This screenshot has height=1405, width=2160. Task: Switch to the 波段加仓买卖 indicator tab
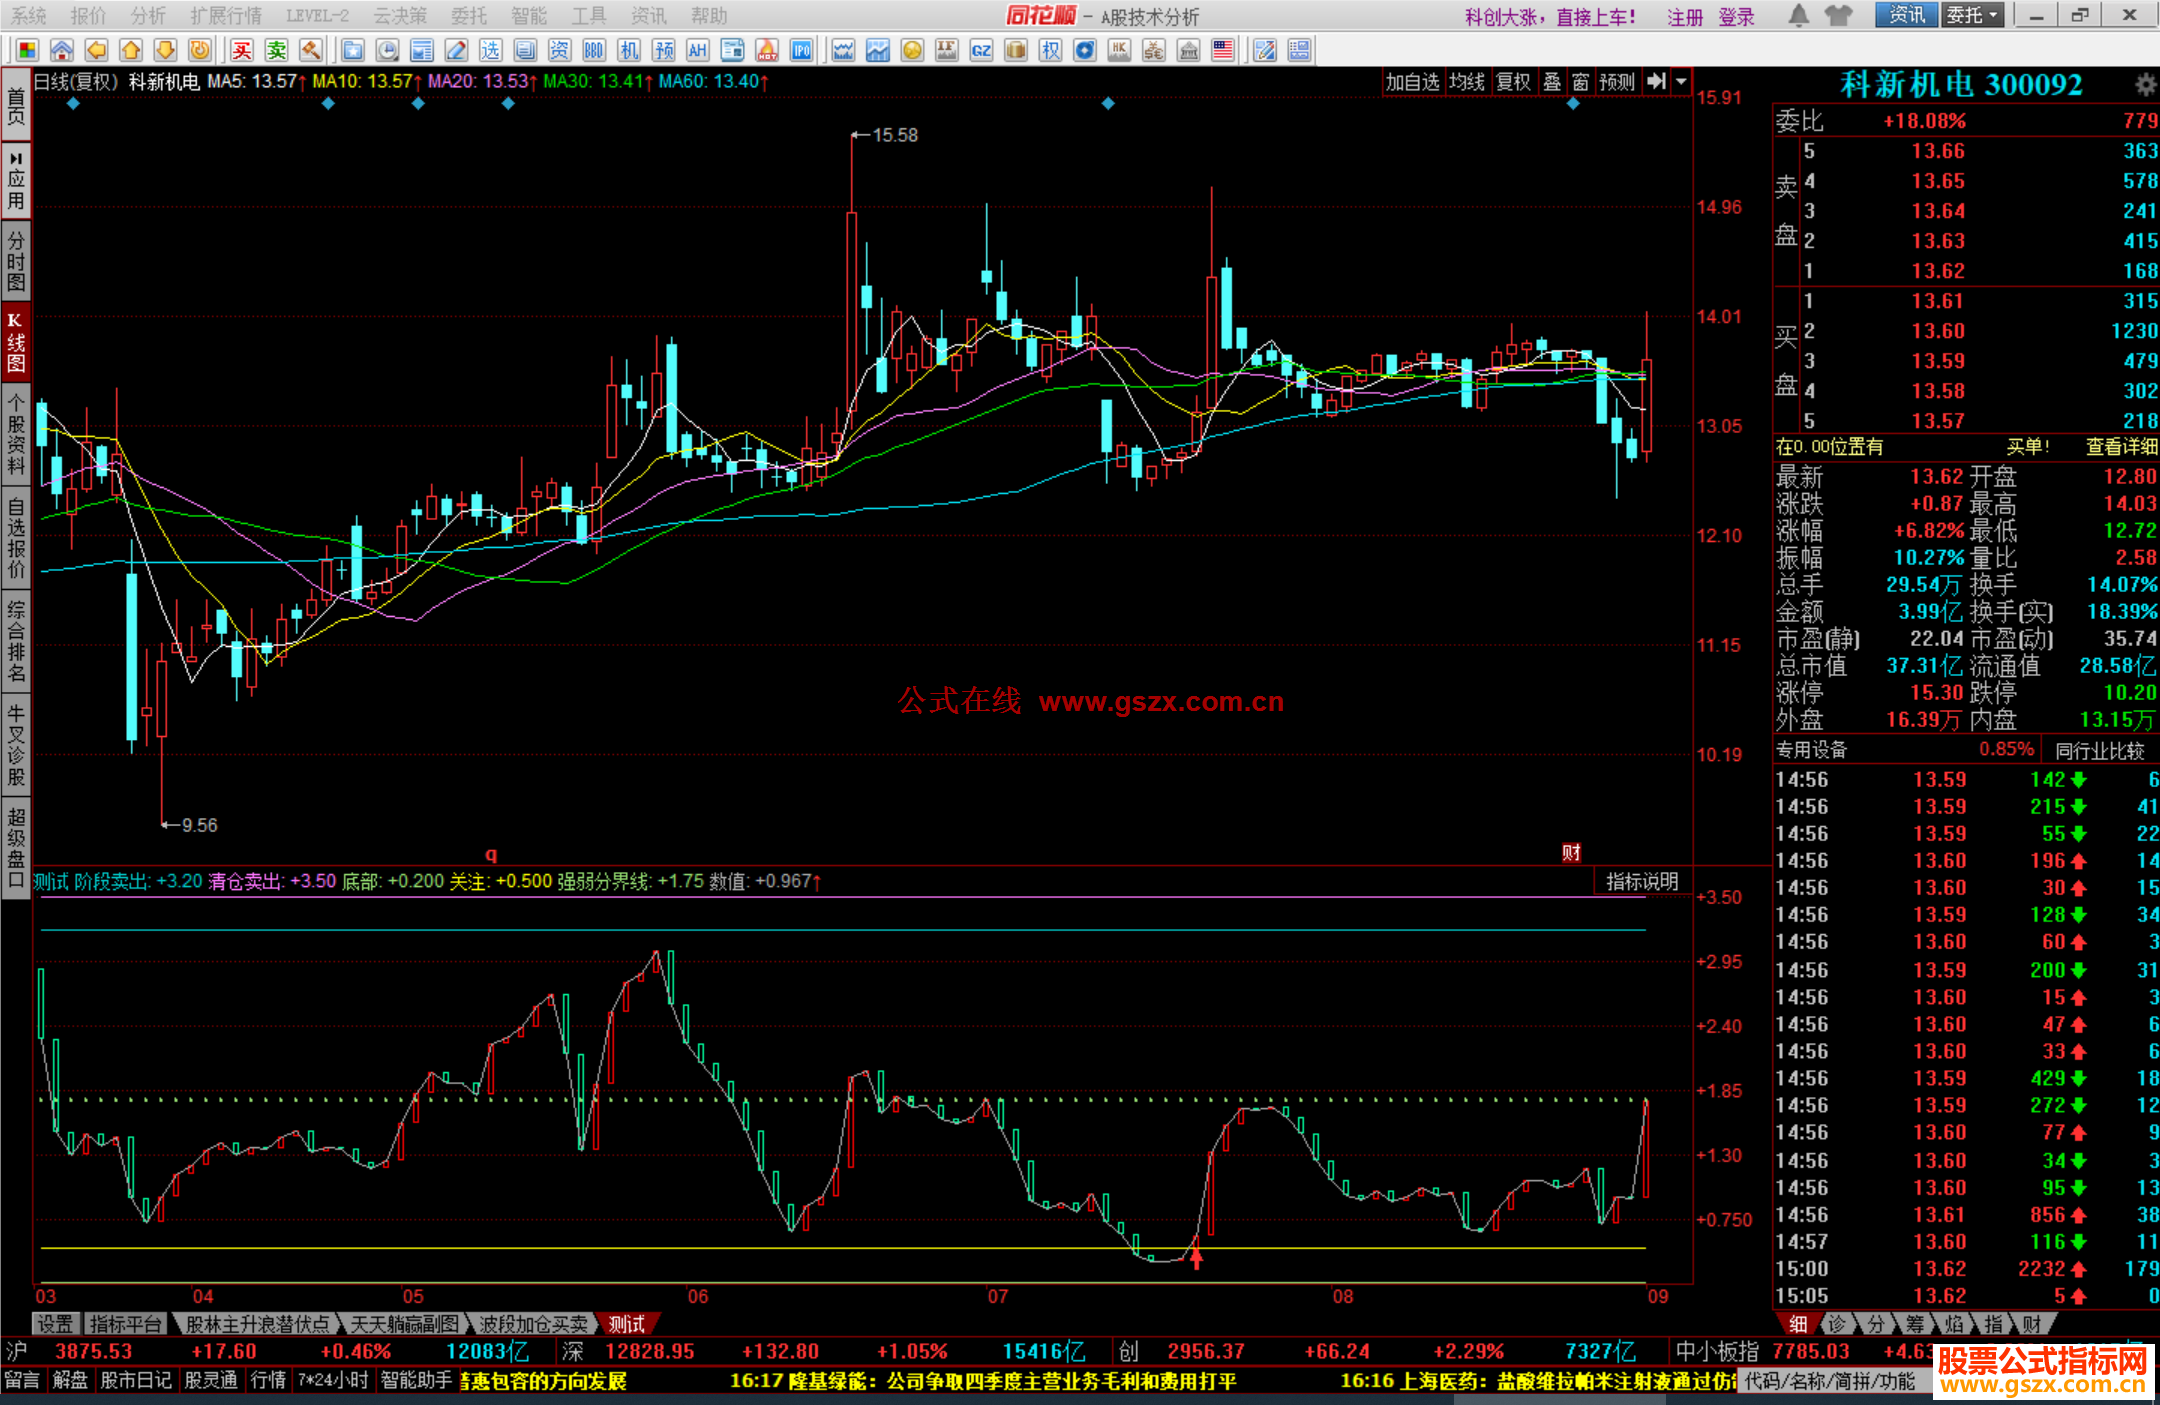(x=532, y=1324)
